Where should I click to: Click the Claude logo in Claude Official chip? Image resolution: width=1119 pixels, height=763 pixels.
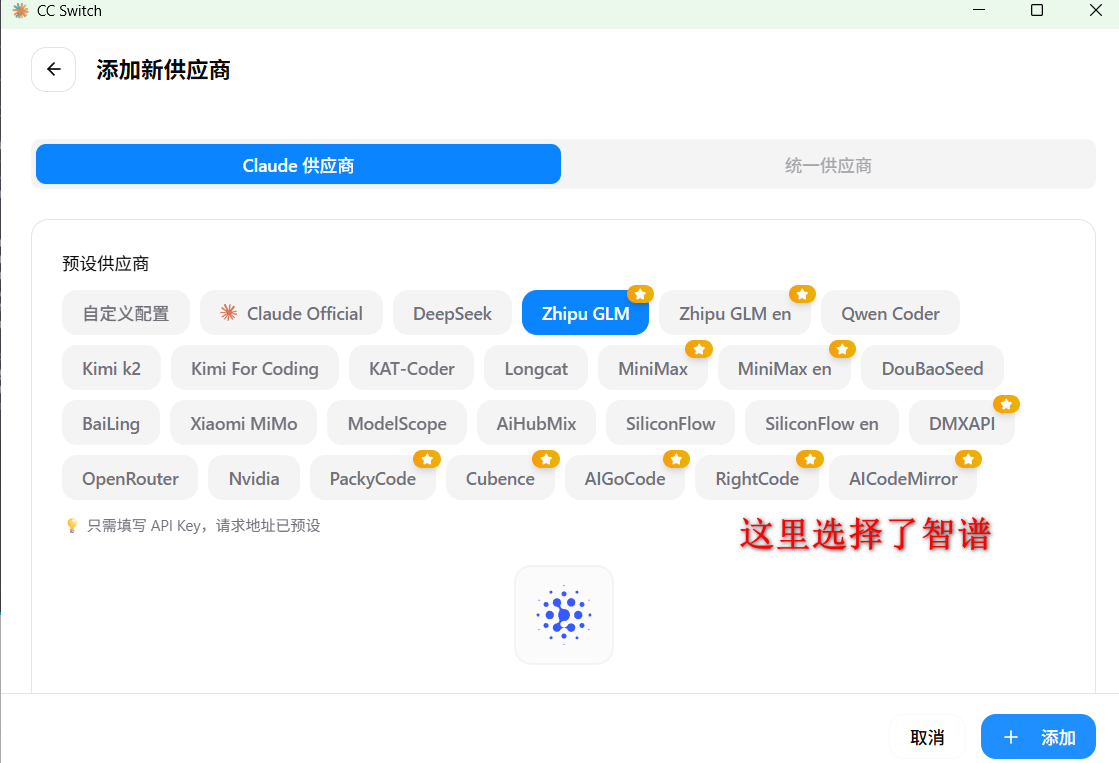point(228,313)
